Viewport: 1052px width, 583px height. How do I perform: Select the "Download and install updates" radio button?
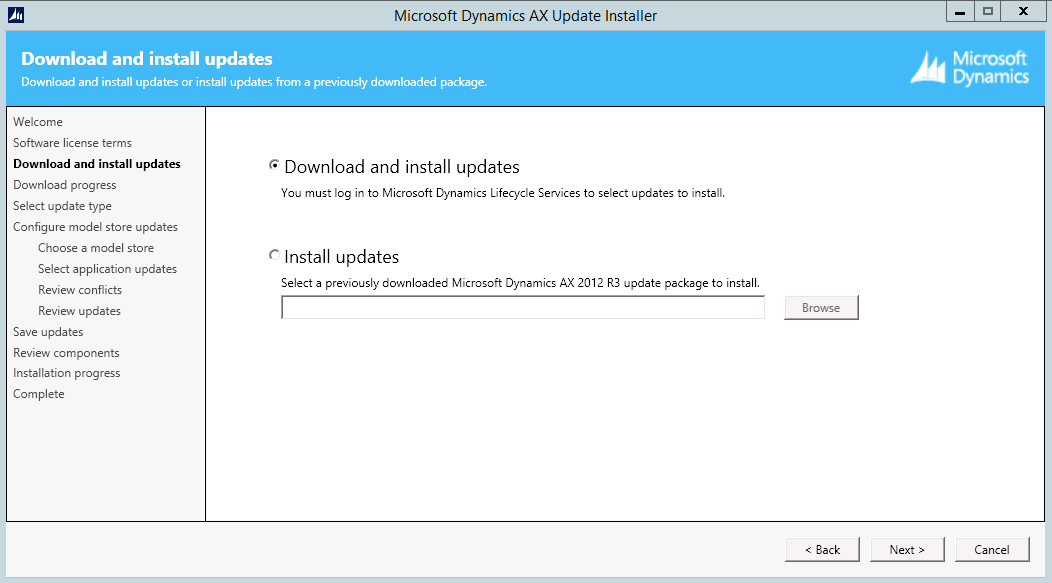pos(274,165)
